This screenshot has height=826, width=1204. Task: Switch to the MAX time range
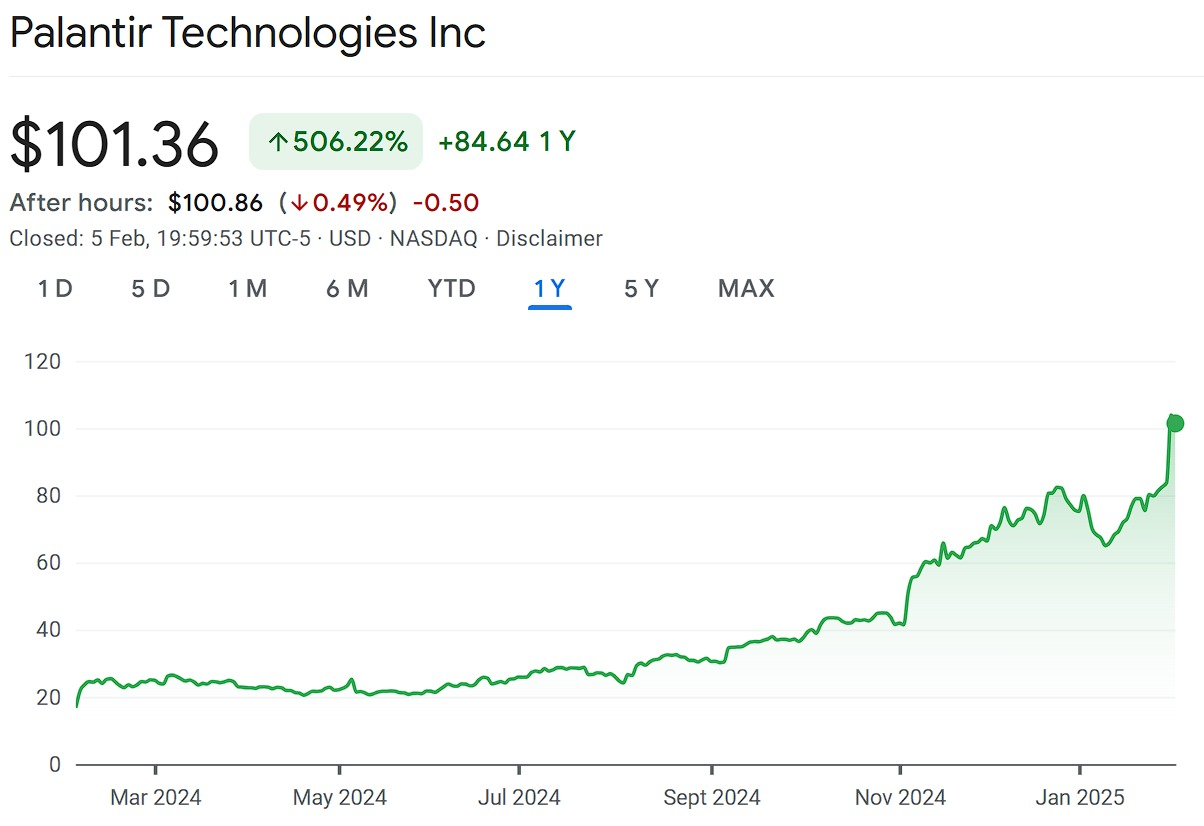(745, 288)
